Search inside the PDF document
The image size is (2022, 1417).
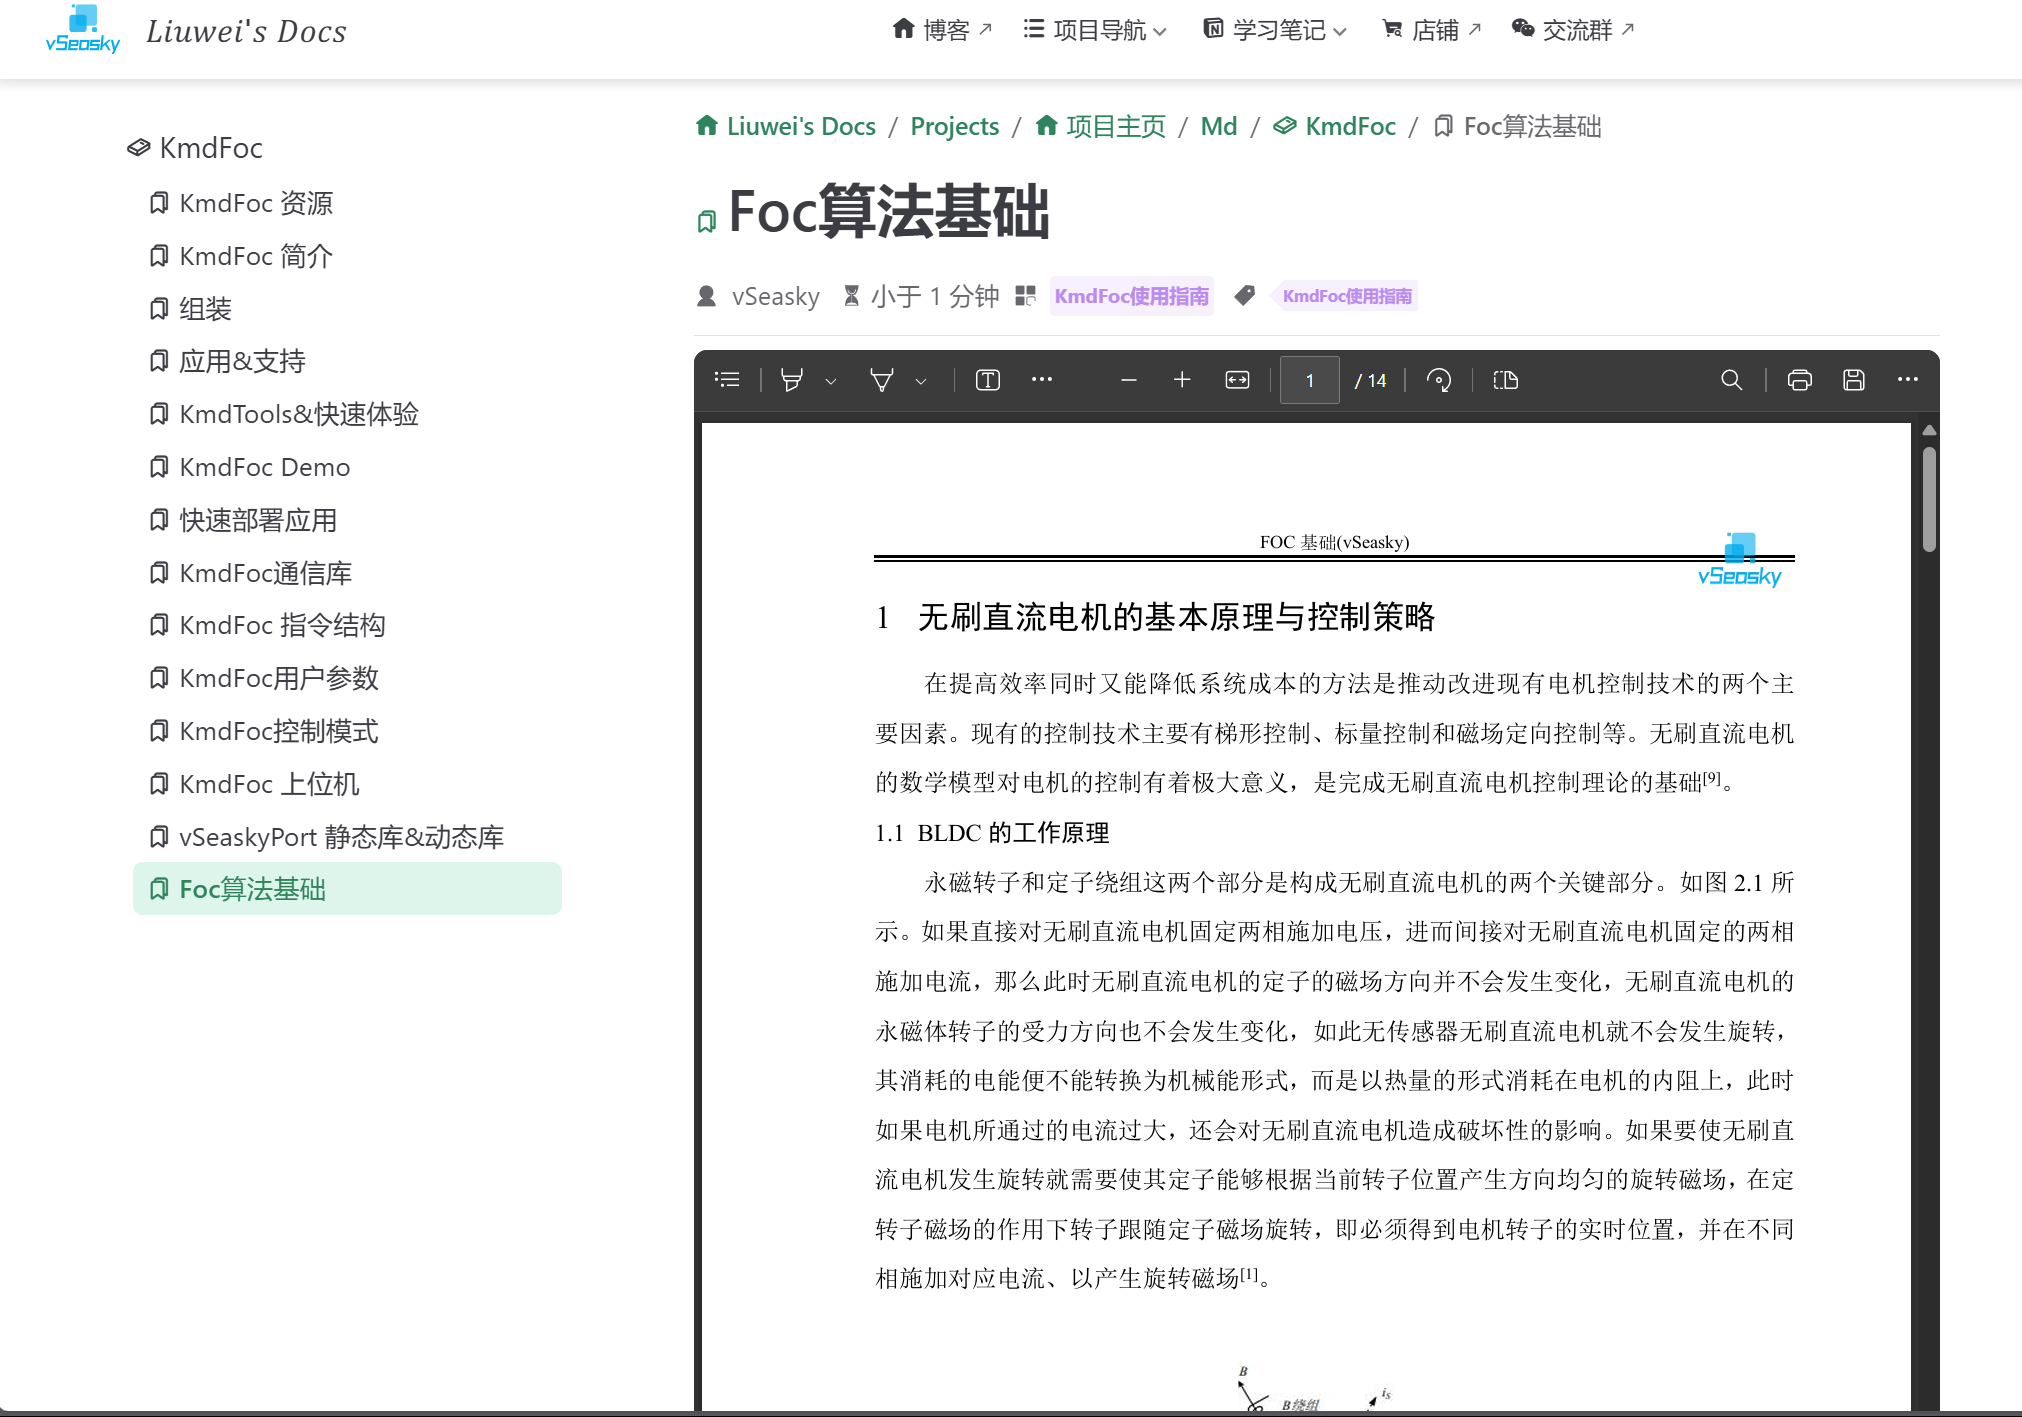(1732, 380)
